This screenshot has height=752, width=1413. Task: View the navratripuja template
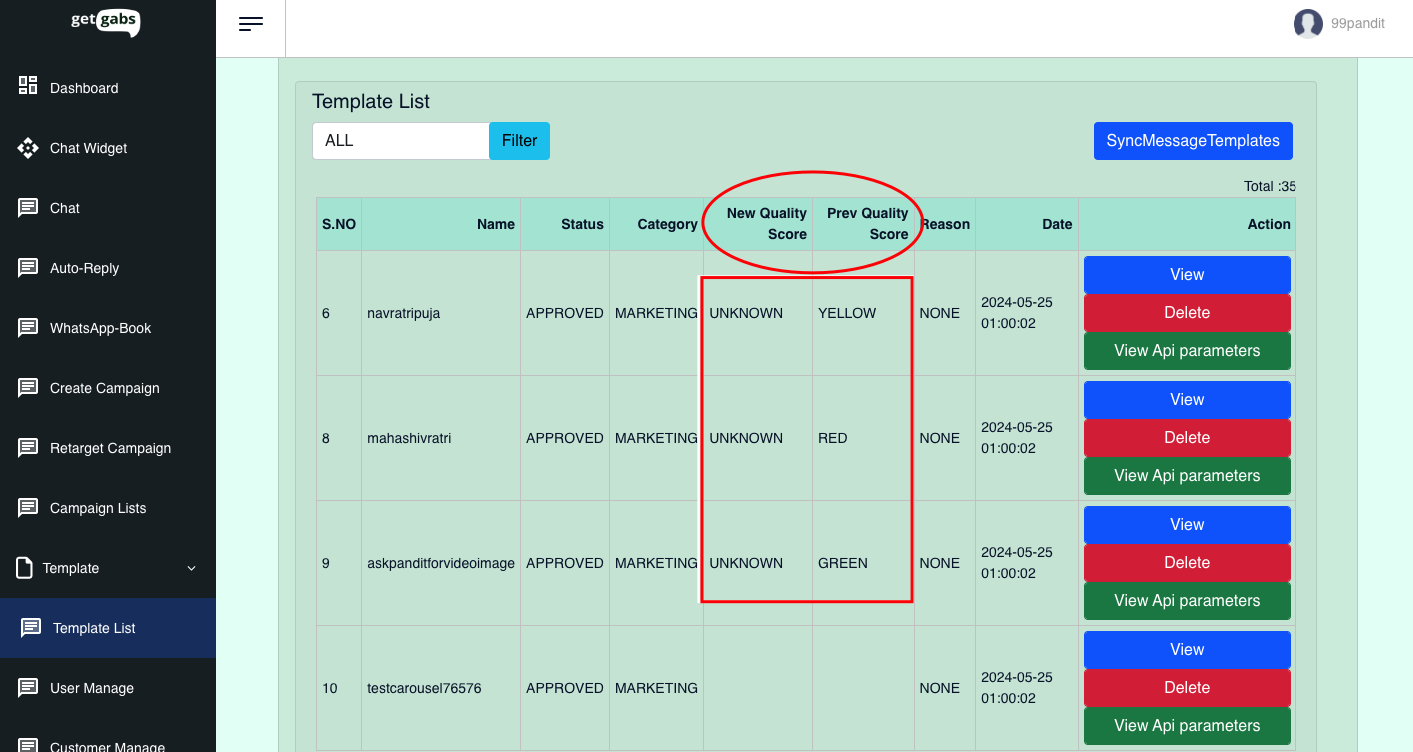(x=1186, y=275)
